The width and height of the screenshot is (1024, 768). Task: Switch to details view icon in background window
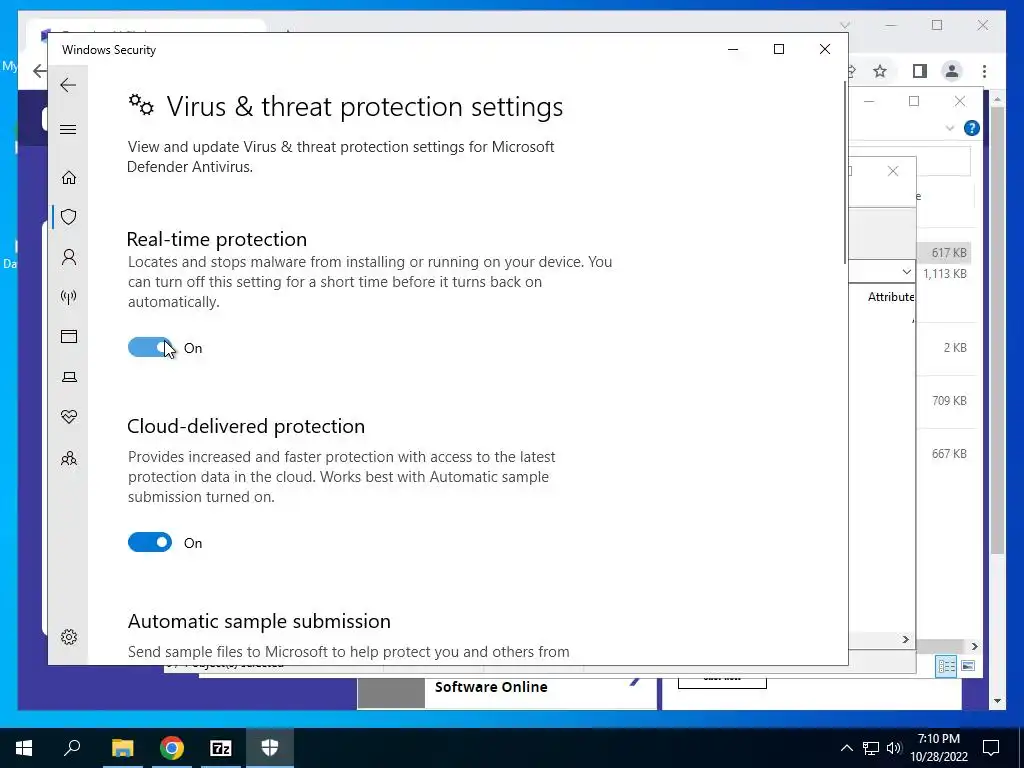pyautogui.click(x=946, y=666)
